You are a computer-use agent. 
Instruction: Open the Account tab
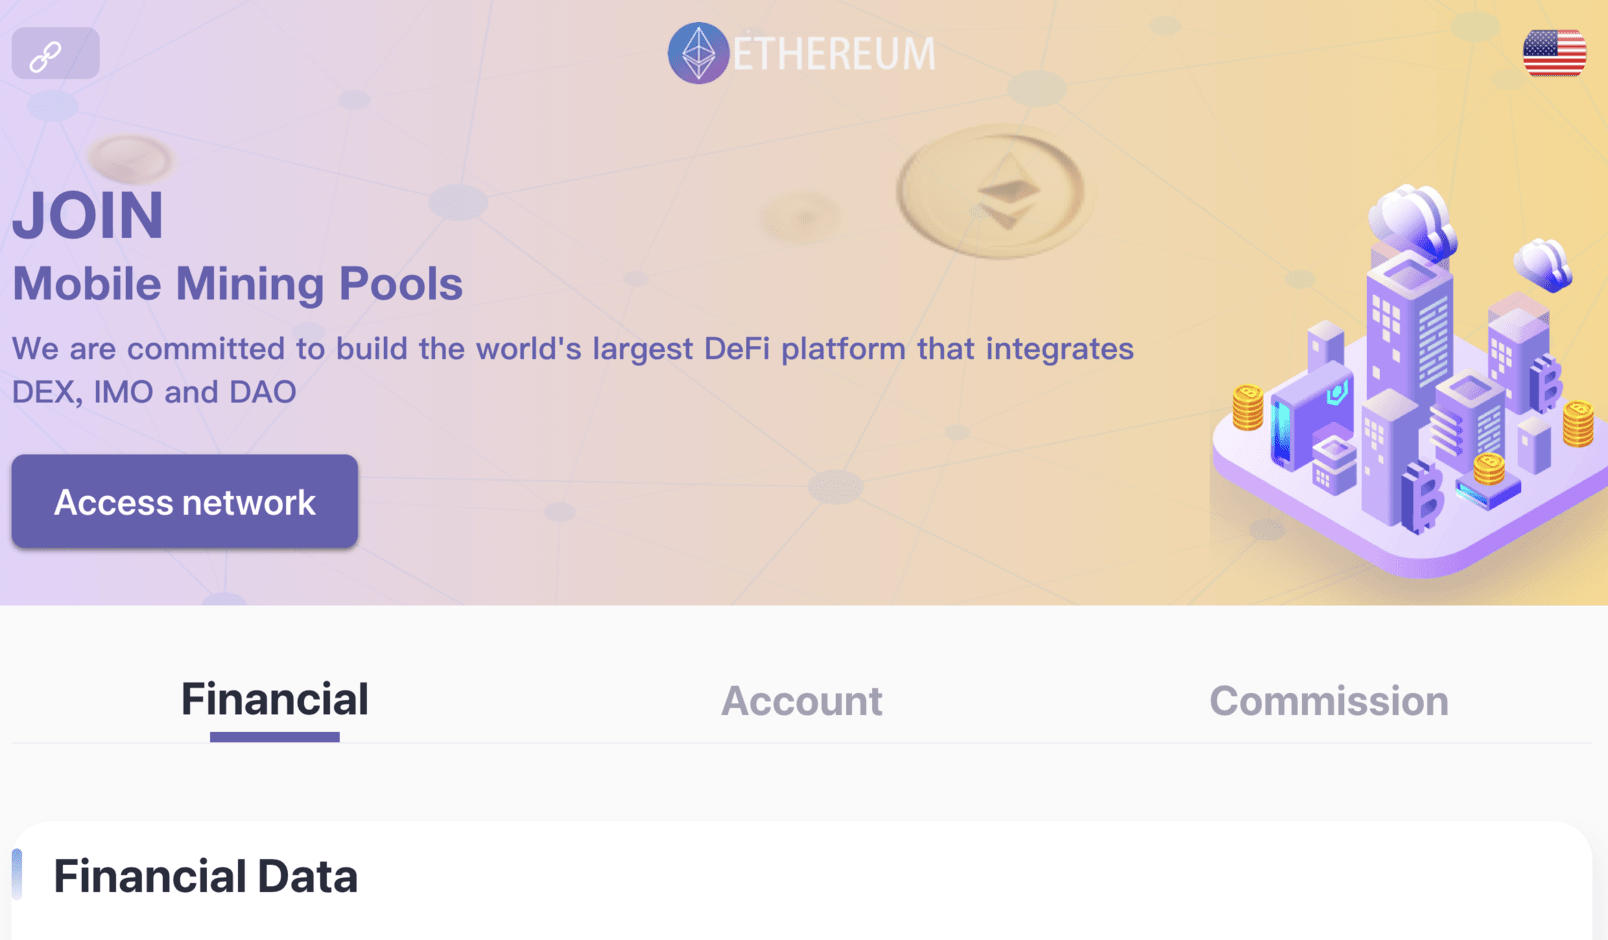click(x=802, y=701)
